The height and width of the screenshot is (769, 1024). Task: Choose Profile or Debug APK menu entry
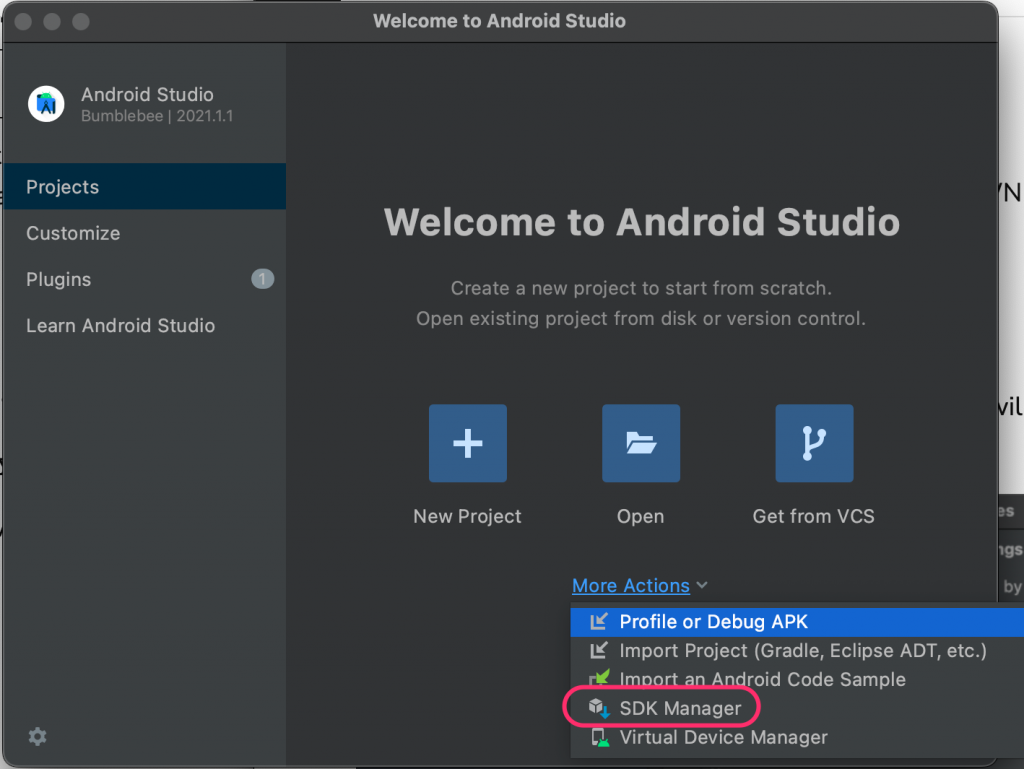(797, 621)
